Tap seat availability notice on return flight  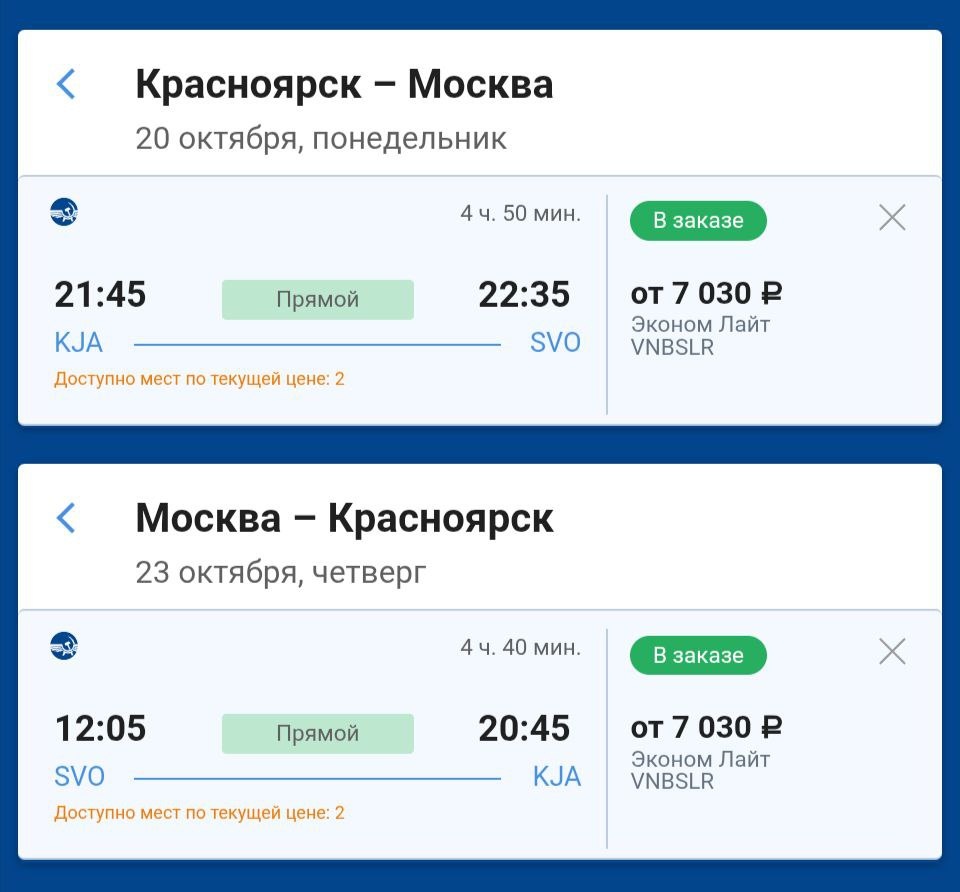click(199, 813)
